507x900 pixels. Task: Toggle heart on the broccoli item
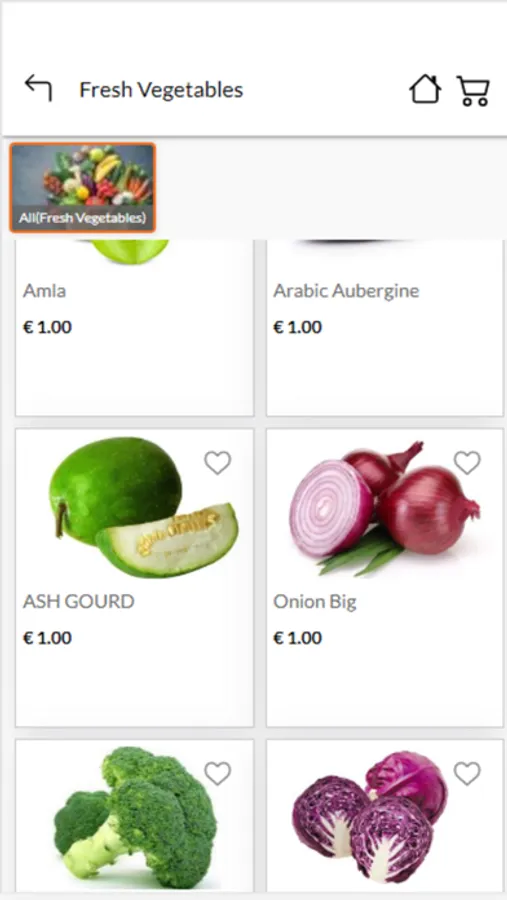(x=218, y=774)
